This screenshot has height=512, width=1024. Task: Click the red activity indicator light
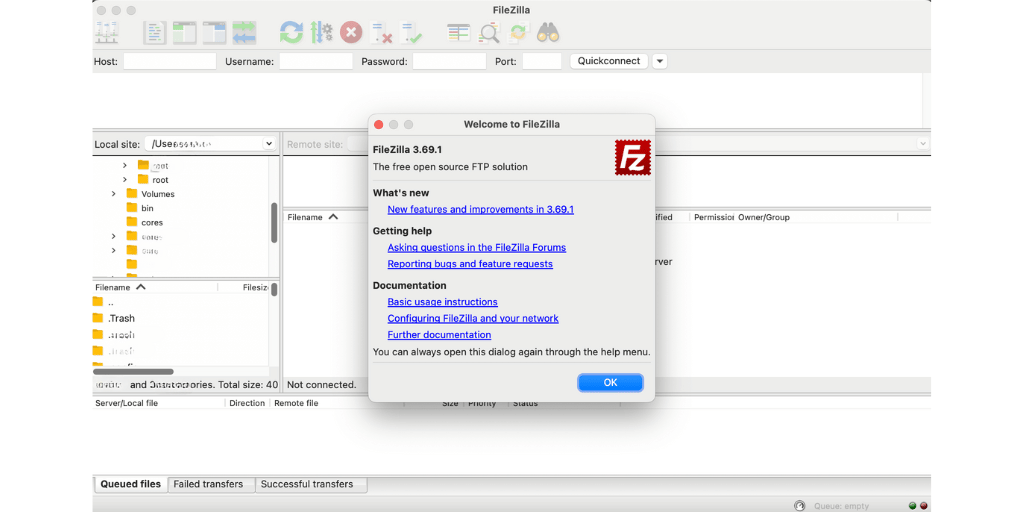click(923, 505)
